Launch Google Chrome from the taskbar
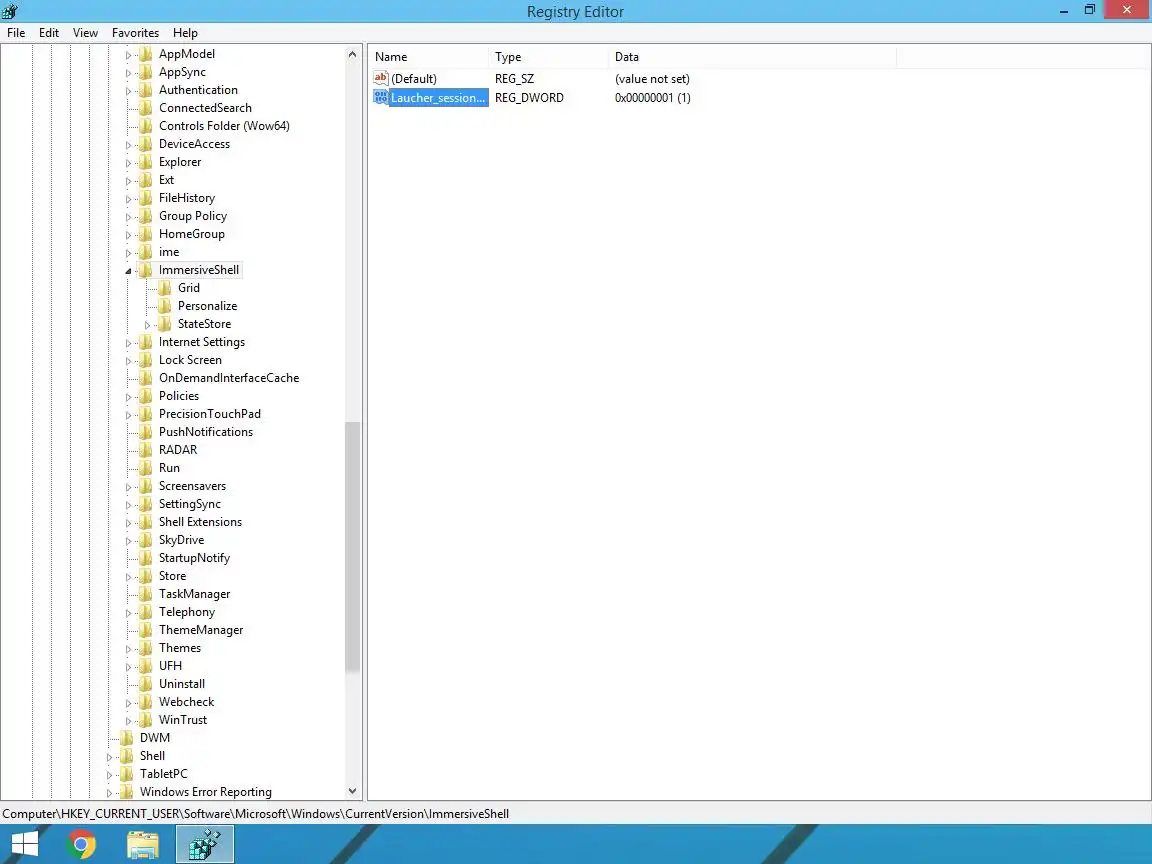 [x=81, y=844]
